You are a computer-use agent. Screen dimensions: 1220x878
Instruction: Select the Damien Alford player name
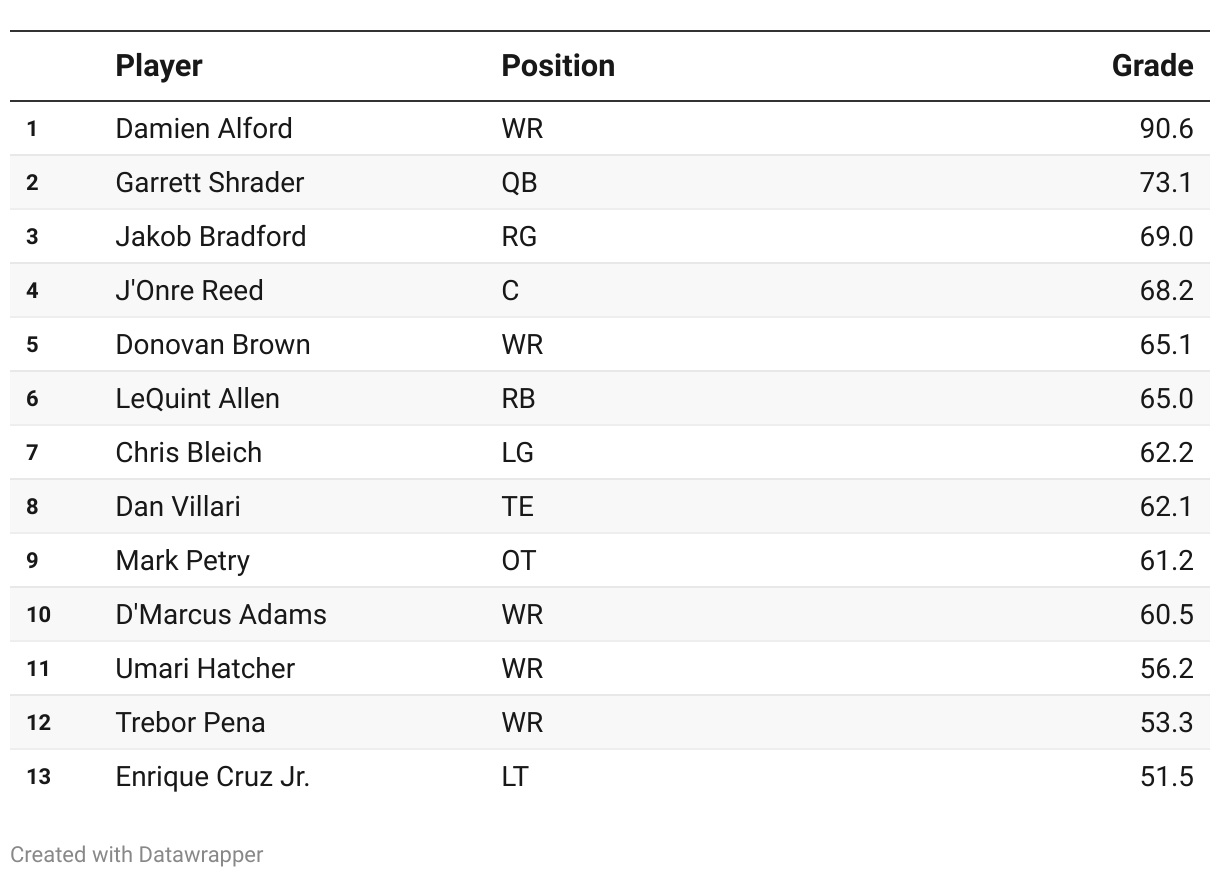click(x=204, y=129)
